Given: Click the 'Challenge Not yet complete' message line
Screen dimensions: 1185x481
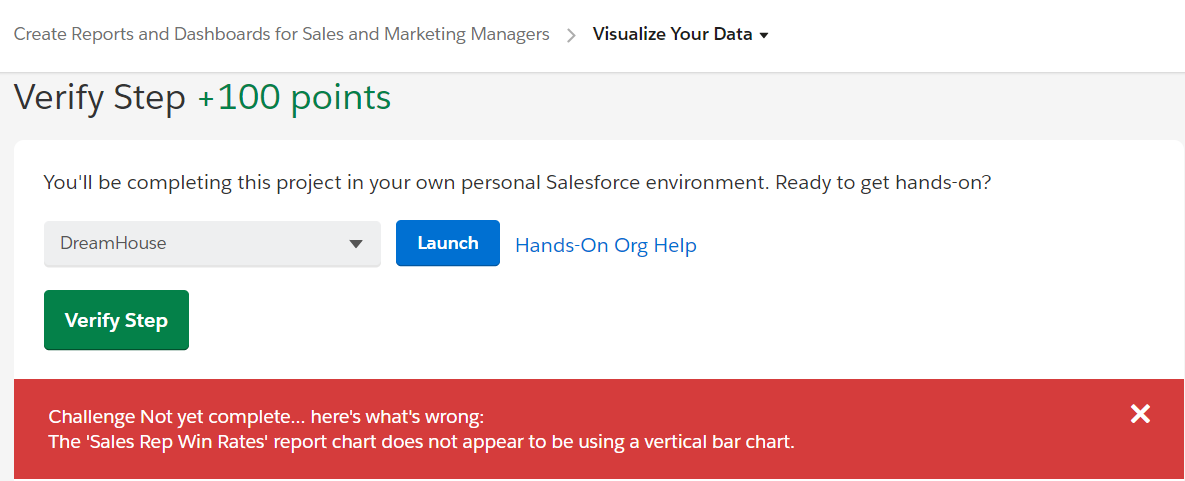Looking at the screenshot, I should [x=266, y=417].
